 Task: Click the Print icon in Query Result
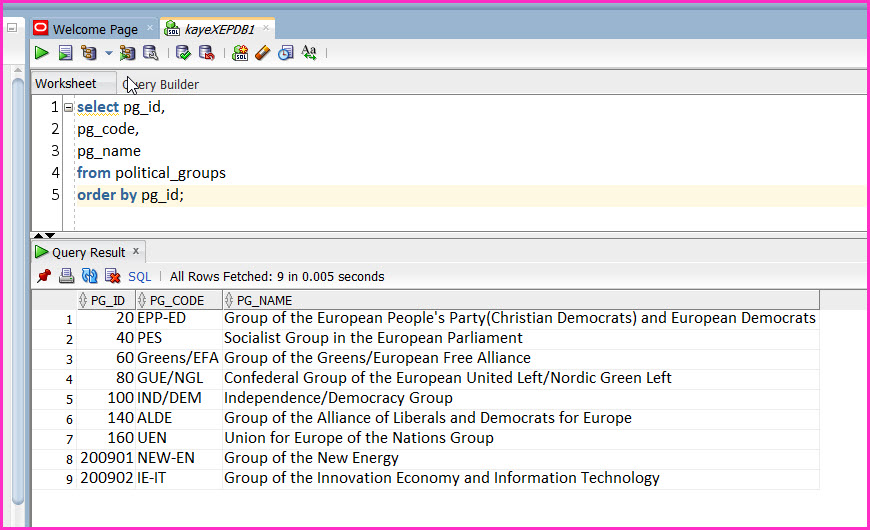[67, 276]
